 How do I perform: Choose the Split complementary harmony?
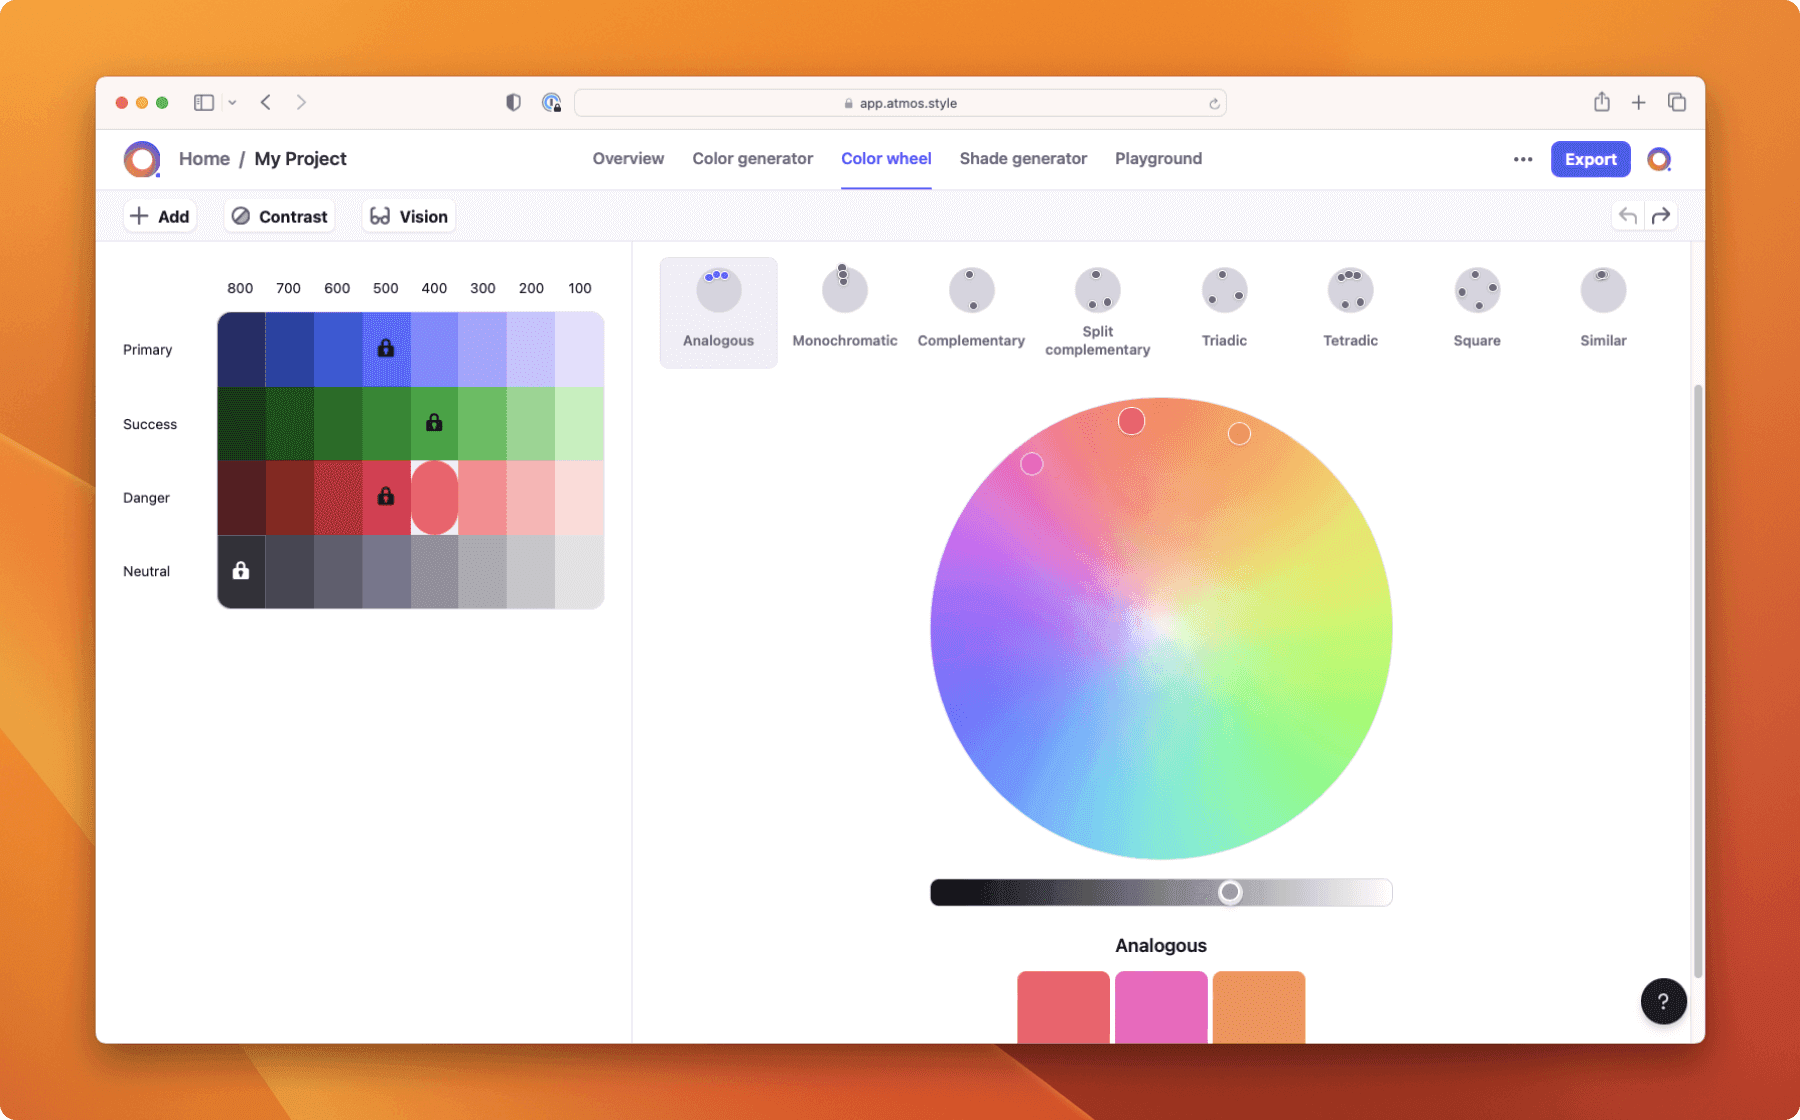[1097, 290]
